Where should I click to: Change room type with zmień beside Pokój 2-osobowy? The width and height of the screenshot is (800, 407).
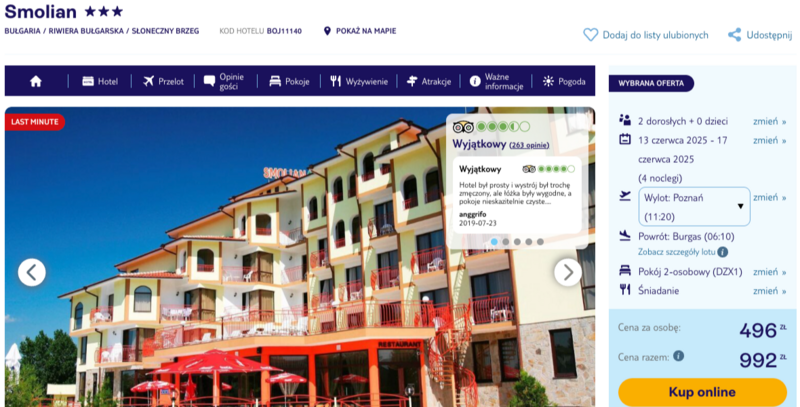(769, 272)
